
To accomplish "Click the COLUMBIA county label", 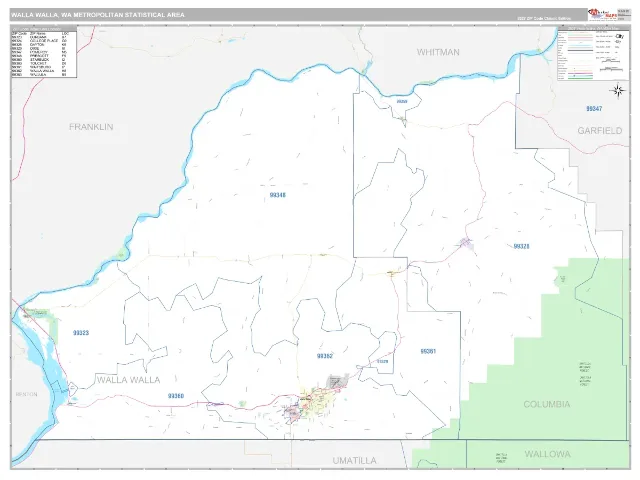I will (x=547, y=404).
